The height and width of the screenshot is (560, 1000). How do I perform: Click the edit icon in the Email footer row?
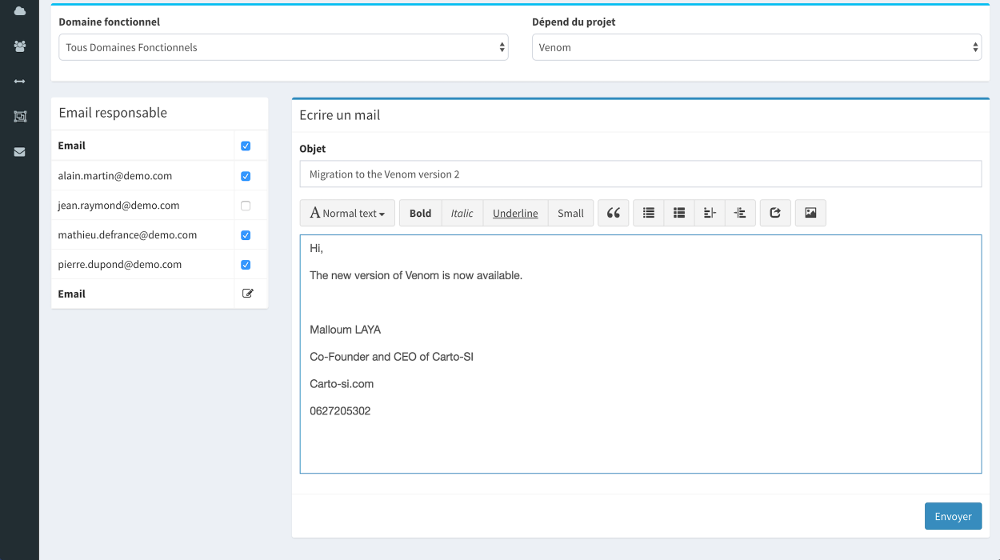click(247, 294)
